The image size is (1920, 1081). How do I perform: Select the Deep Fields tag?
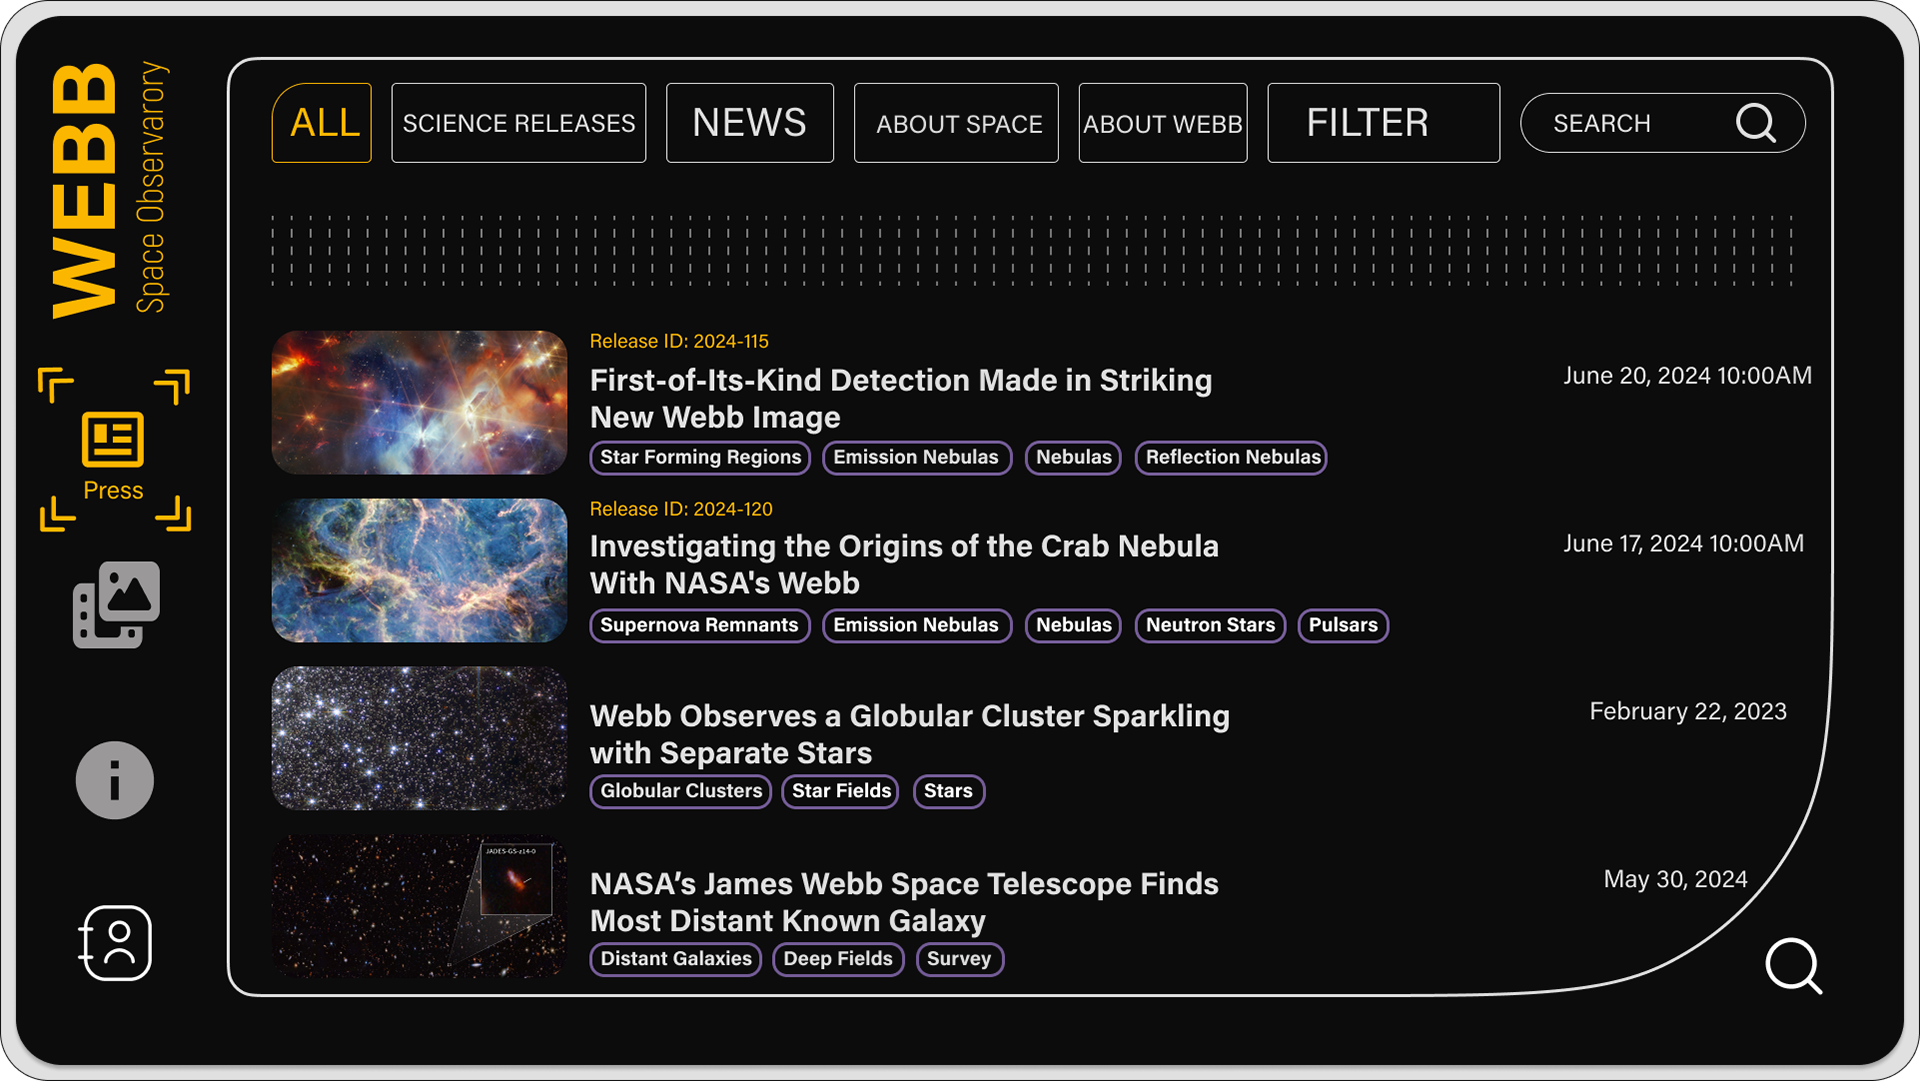click(x=838, y=959)
